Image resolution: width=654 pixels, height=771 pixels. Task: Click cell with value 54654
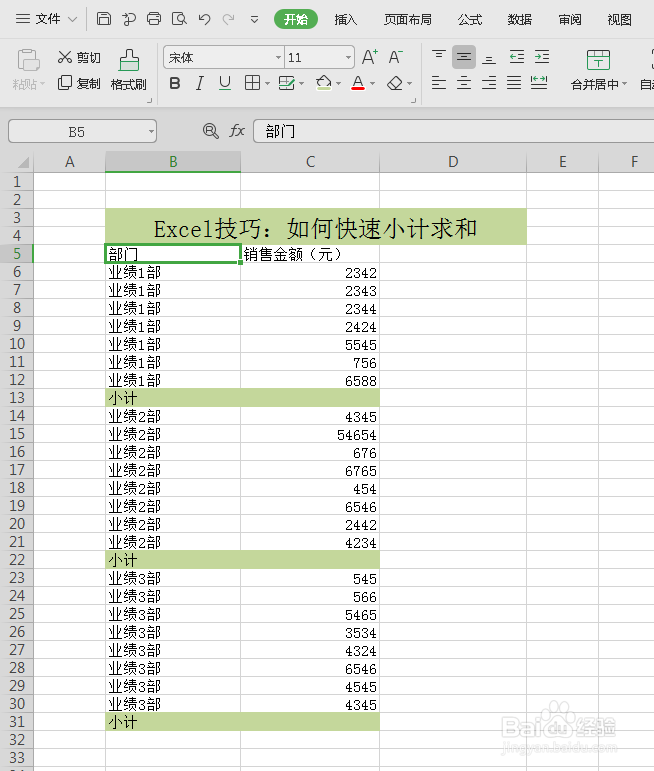pos(310,434)
